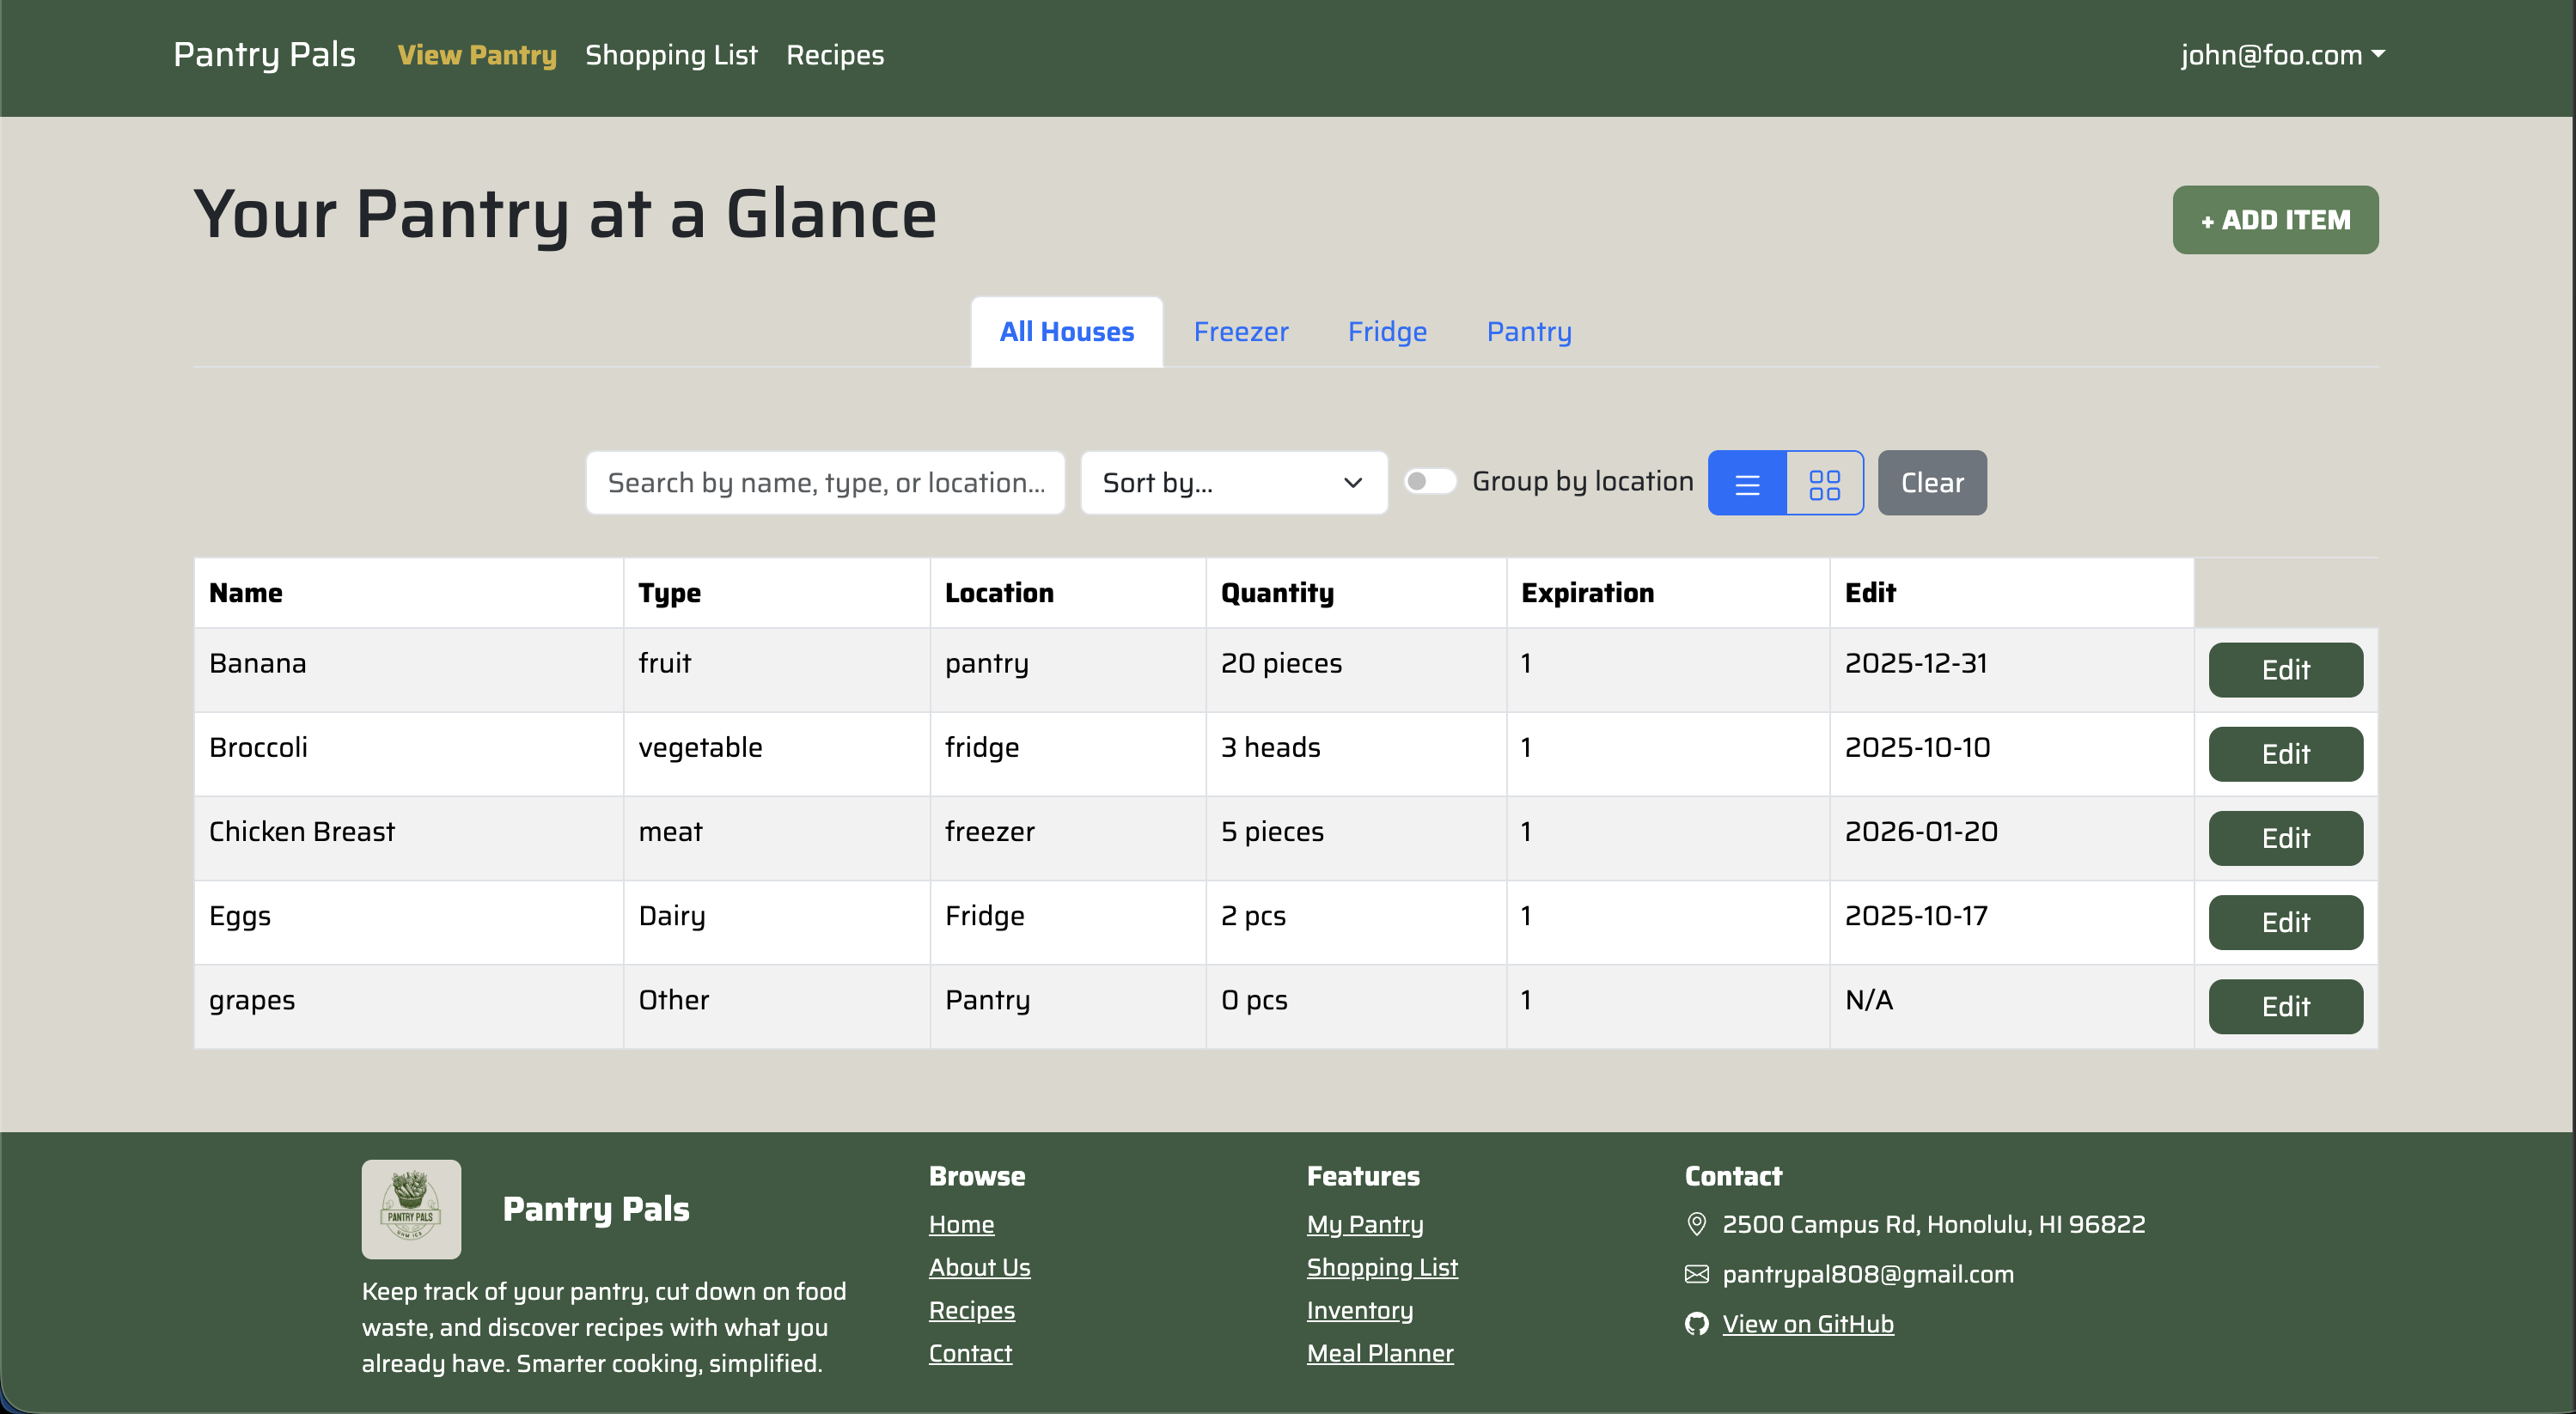
Task: Click the location pin icon beside the address
Action: (1696, 1224)
